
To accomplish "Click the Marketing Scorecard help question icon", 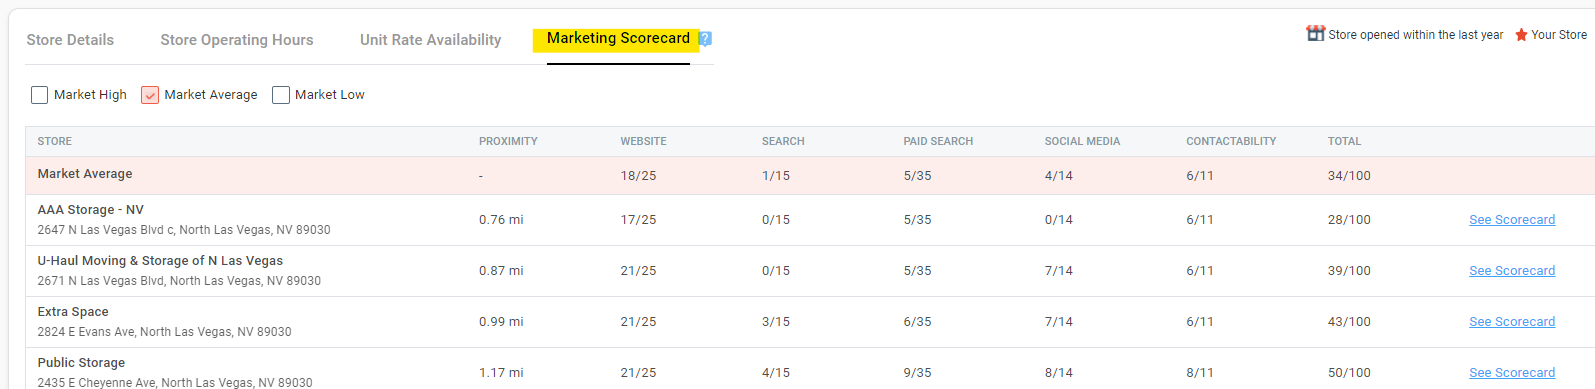I will 705,39.
